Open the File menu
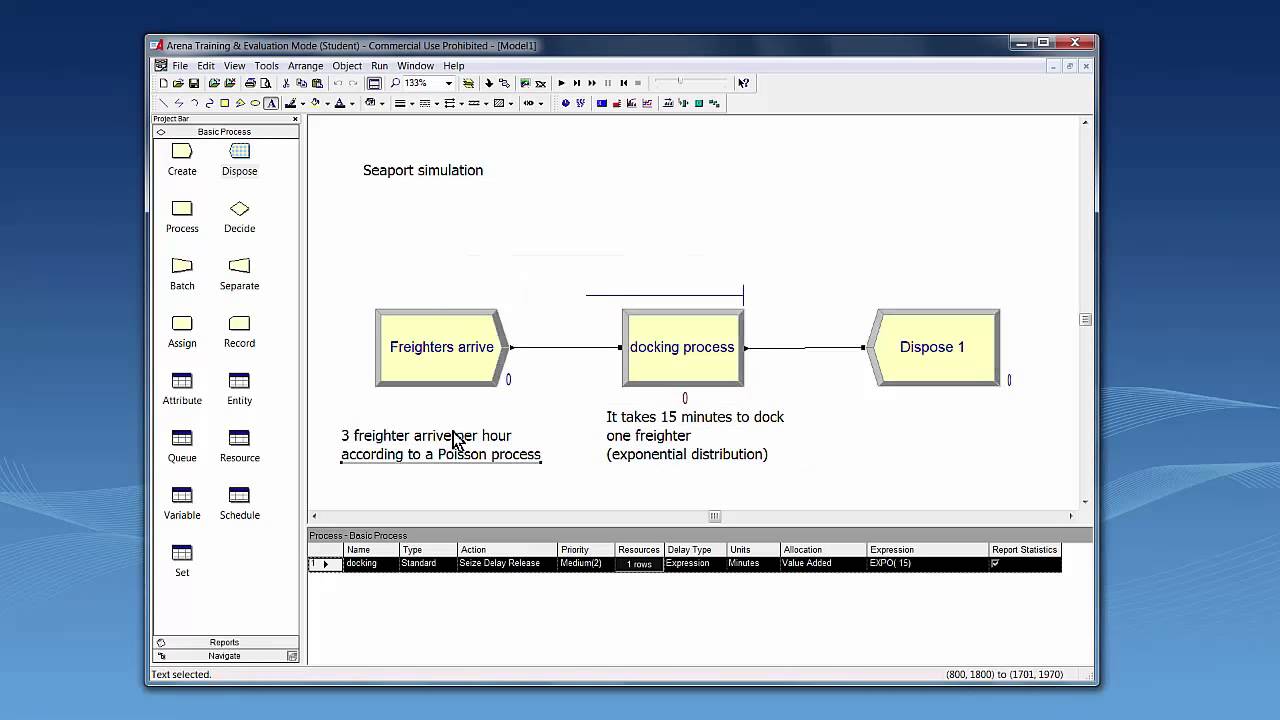Viewport: 1280px width, 720px height. click(x=180, y=66)
